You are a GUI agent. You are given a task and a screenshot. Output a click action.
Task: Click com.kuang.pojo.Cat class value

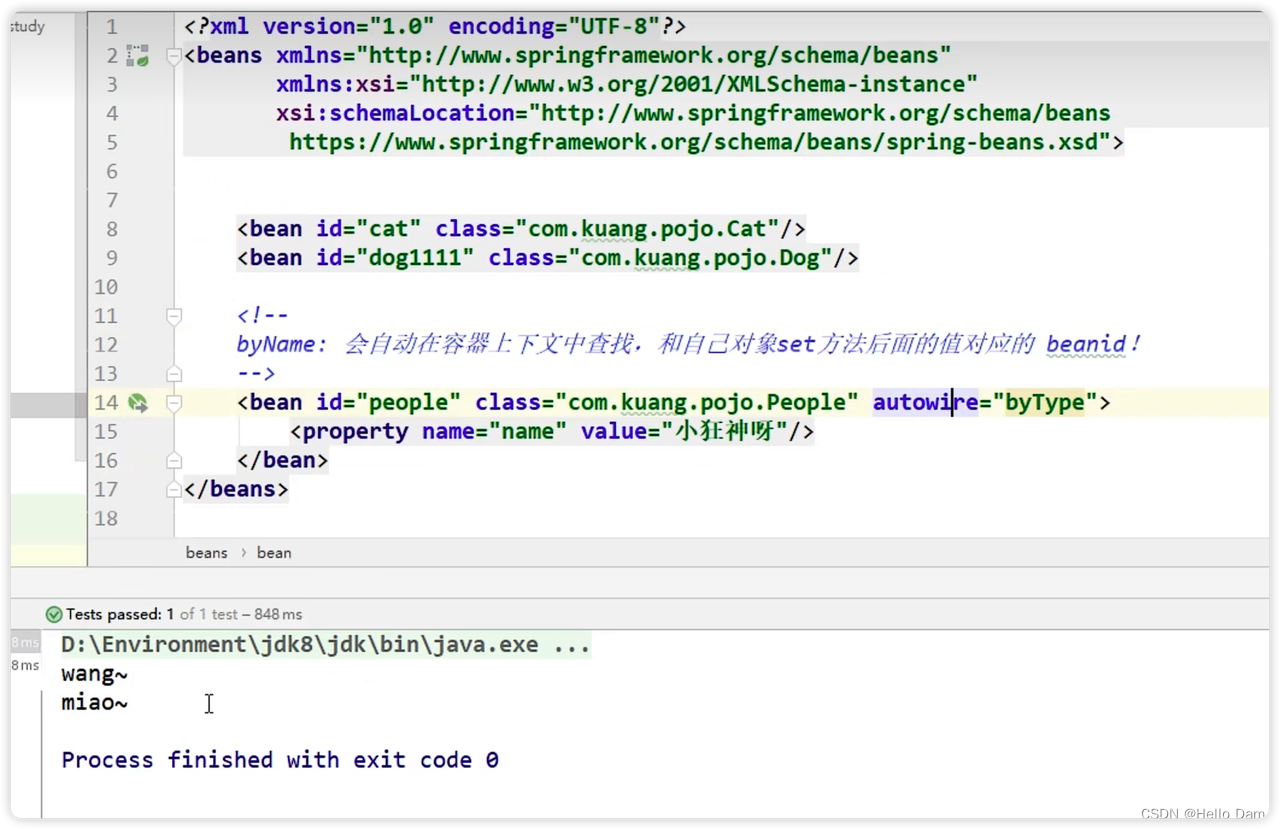coord(647,229)
